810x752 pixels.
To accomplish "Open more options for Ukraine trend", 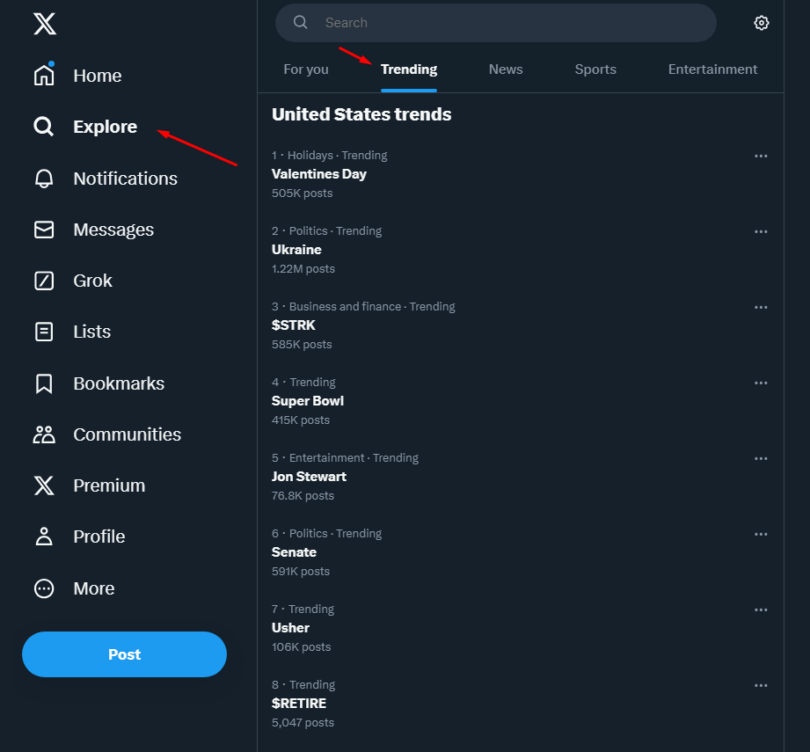I will coord(761,231).
